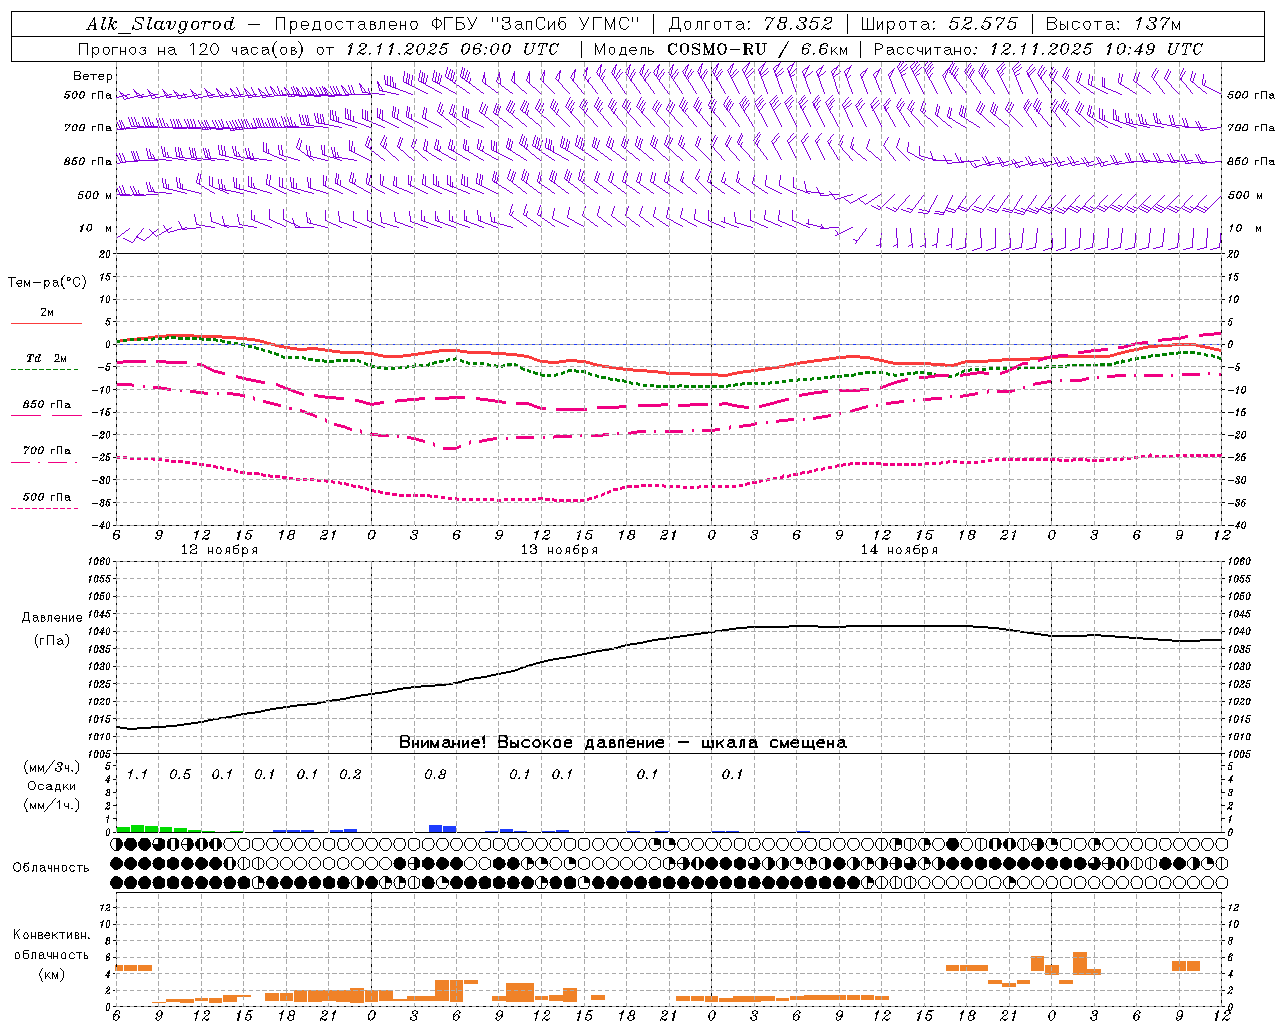Click the "(мм/1ч.)" precipitation unit label
The width and height of the screenshot is (1280, 1024).
tap(52, 805)
